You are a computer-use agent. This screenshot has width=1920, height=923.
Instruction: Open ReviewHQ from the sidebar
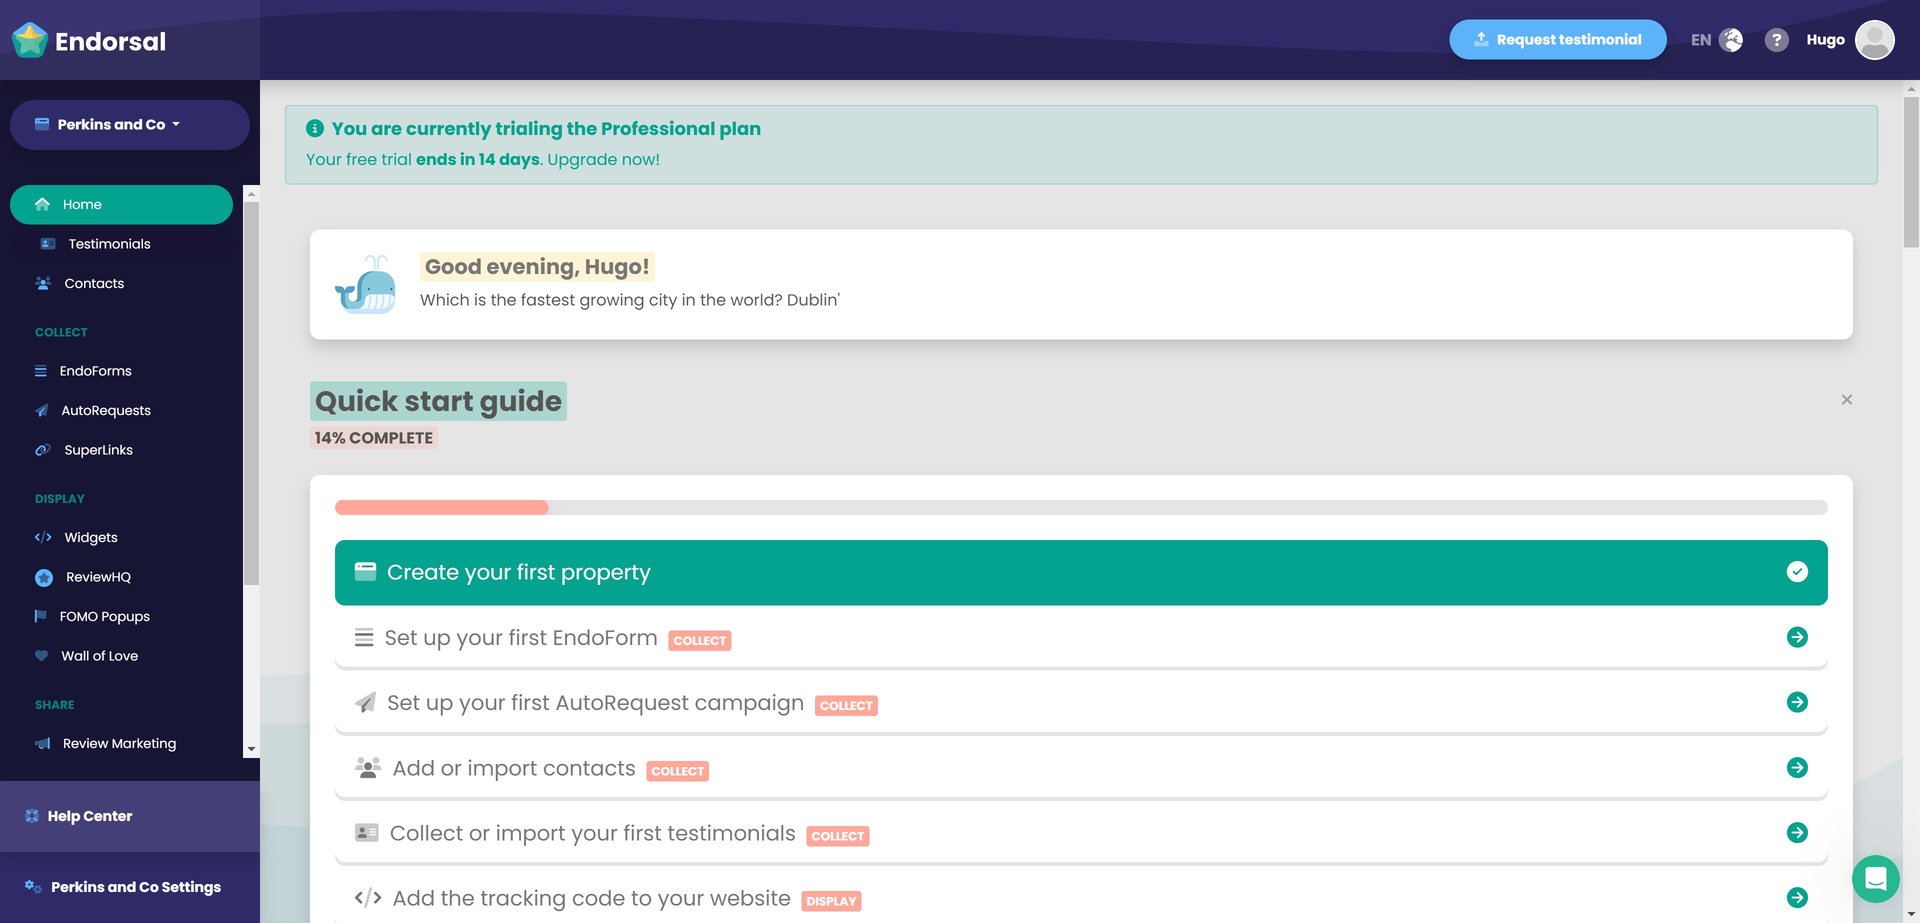[121, 577]
